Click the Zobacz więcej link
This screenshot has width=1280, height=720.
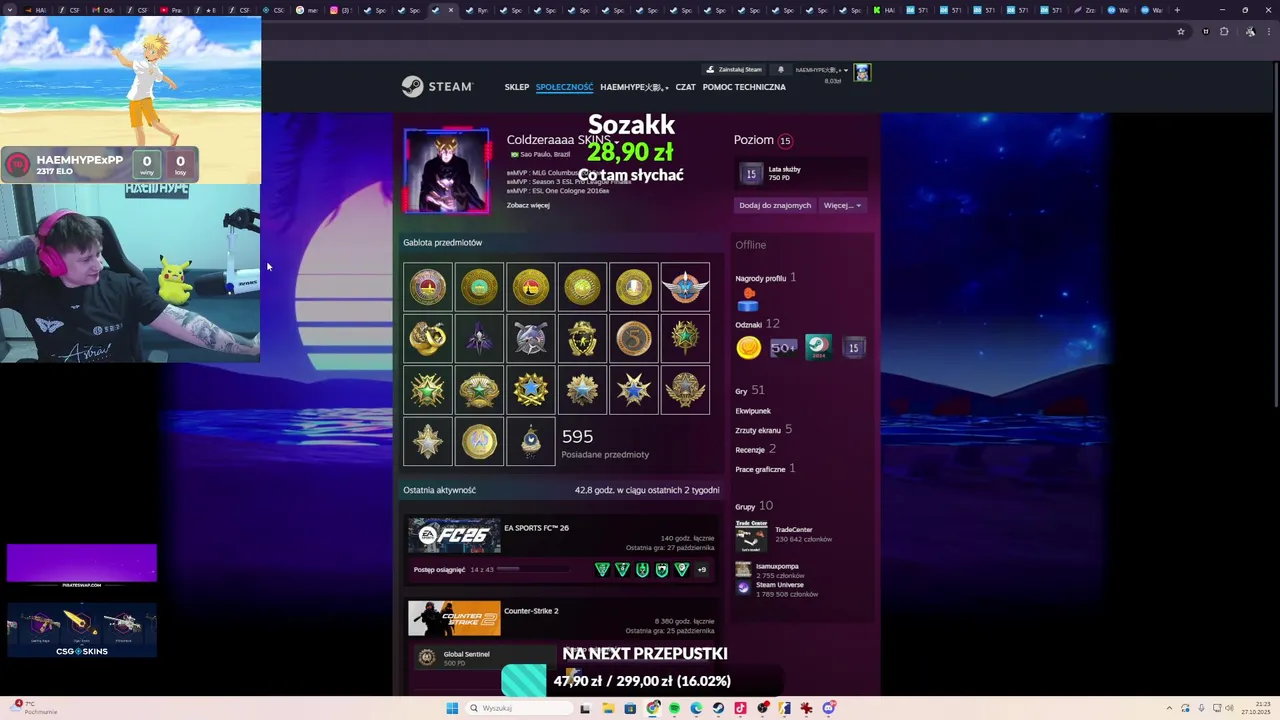pos(528,205)
